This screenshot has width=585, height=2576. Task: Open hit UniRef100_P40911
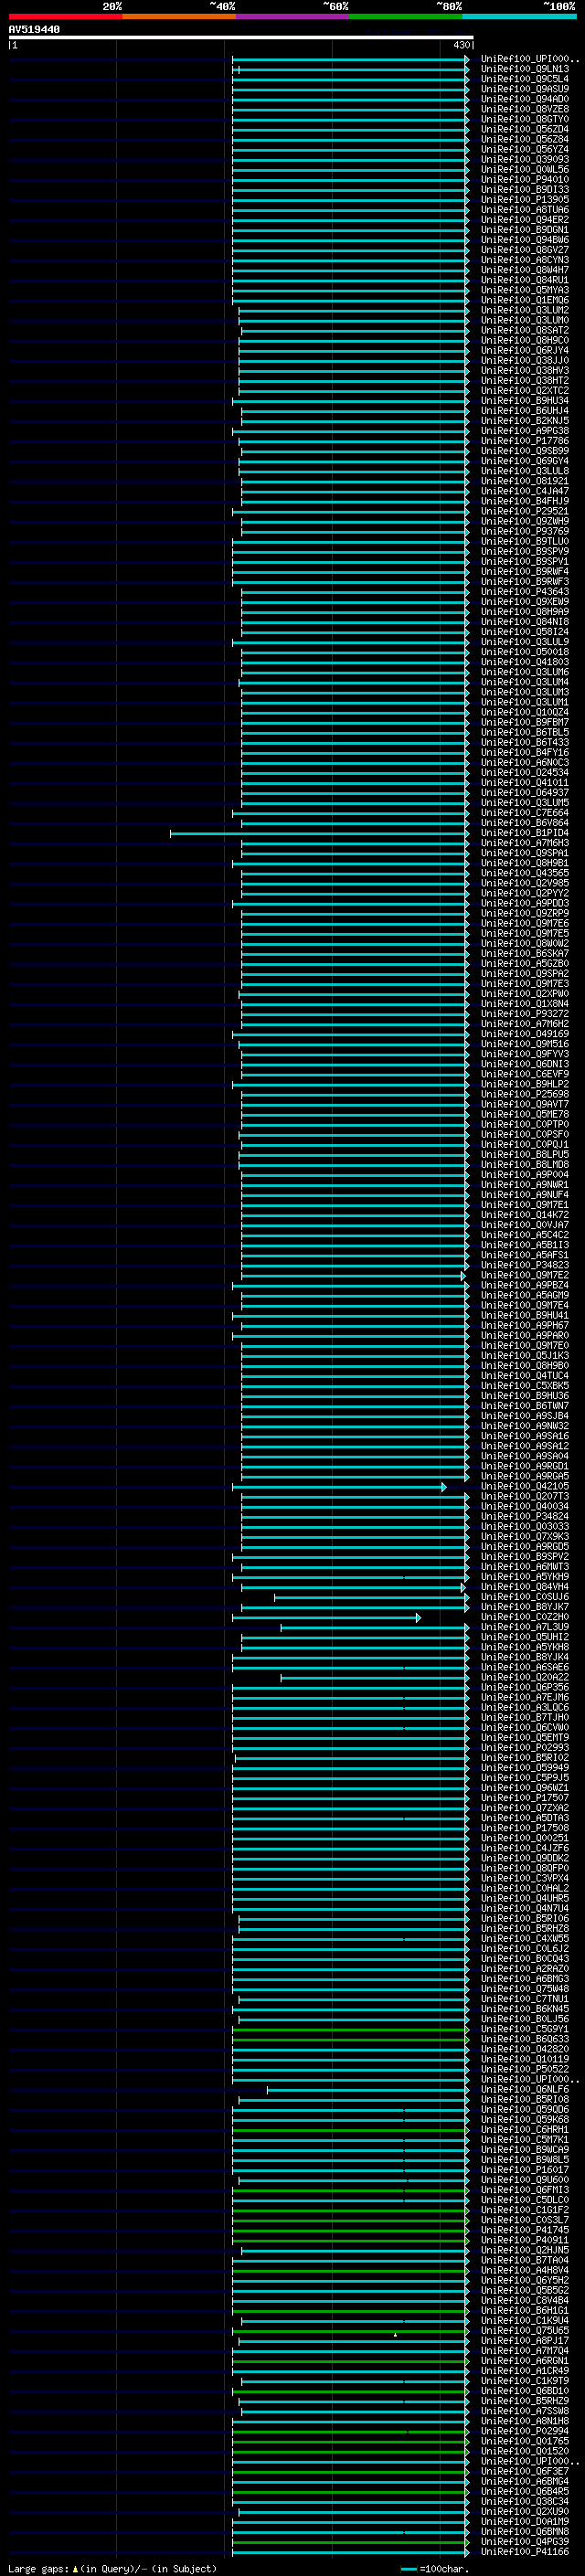[x=525, y=2240]
